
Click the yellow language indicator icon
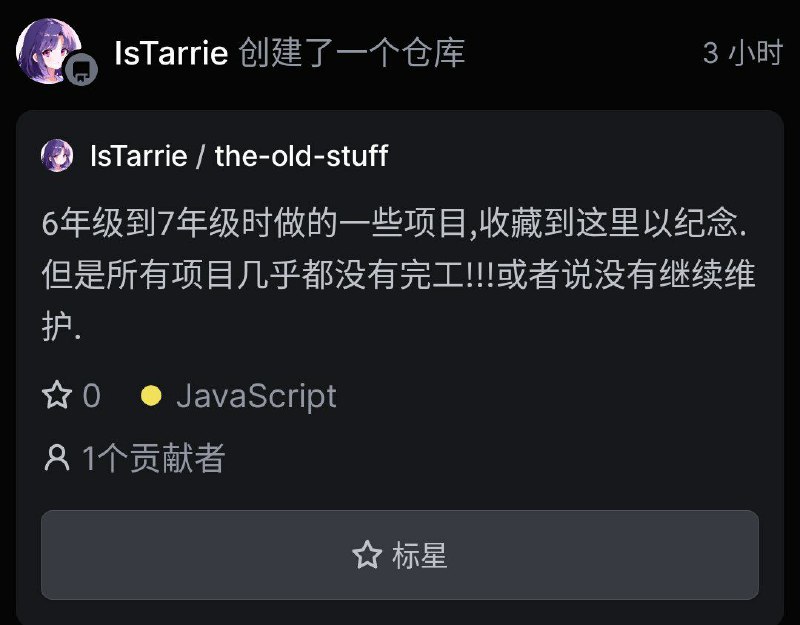[151, 396]
